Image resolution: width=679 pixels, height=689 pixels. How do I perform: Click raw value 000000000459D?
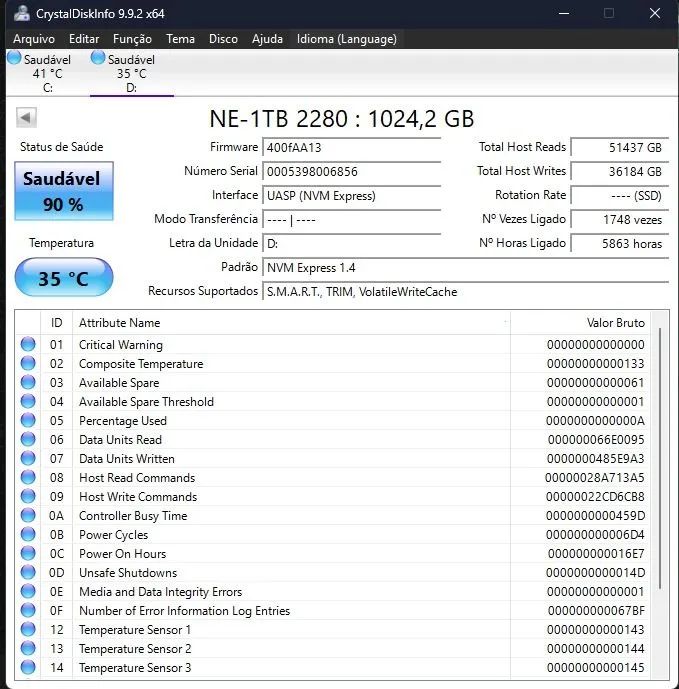click(x=595, y=515)
